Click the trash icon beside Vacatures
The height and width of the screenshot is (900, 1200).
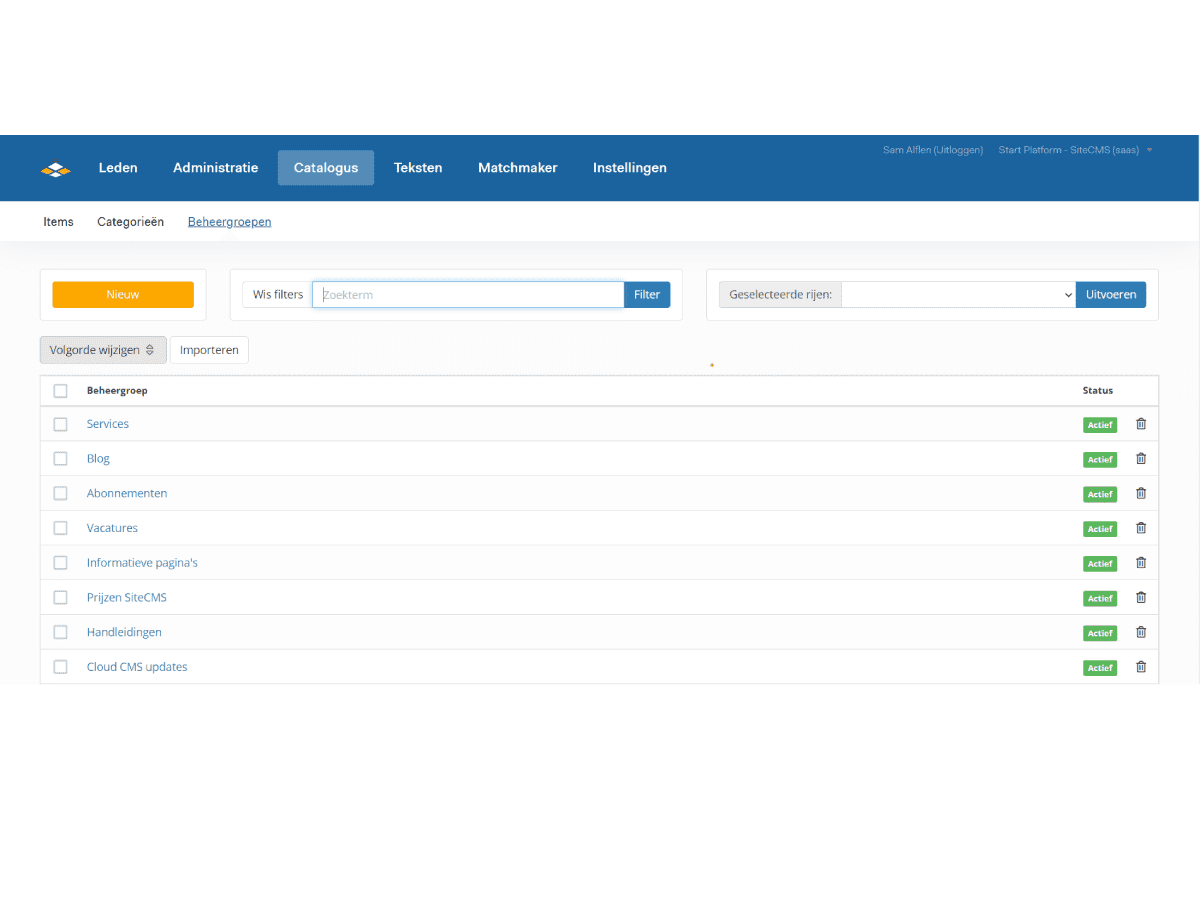(1141, 528)
